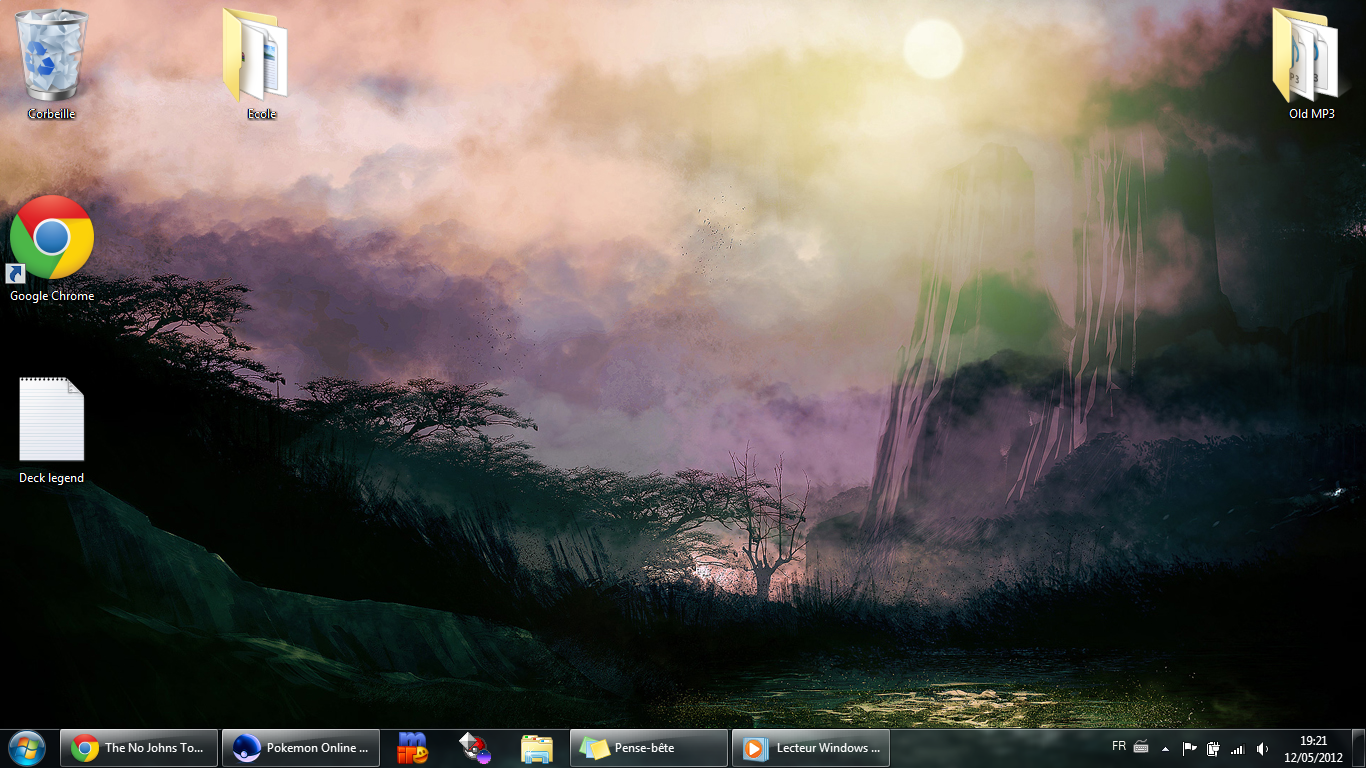Click the Deck legend file label

tap(52, 478)
